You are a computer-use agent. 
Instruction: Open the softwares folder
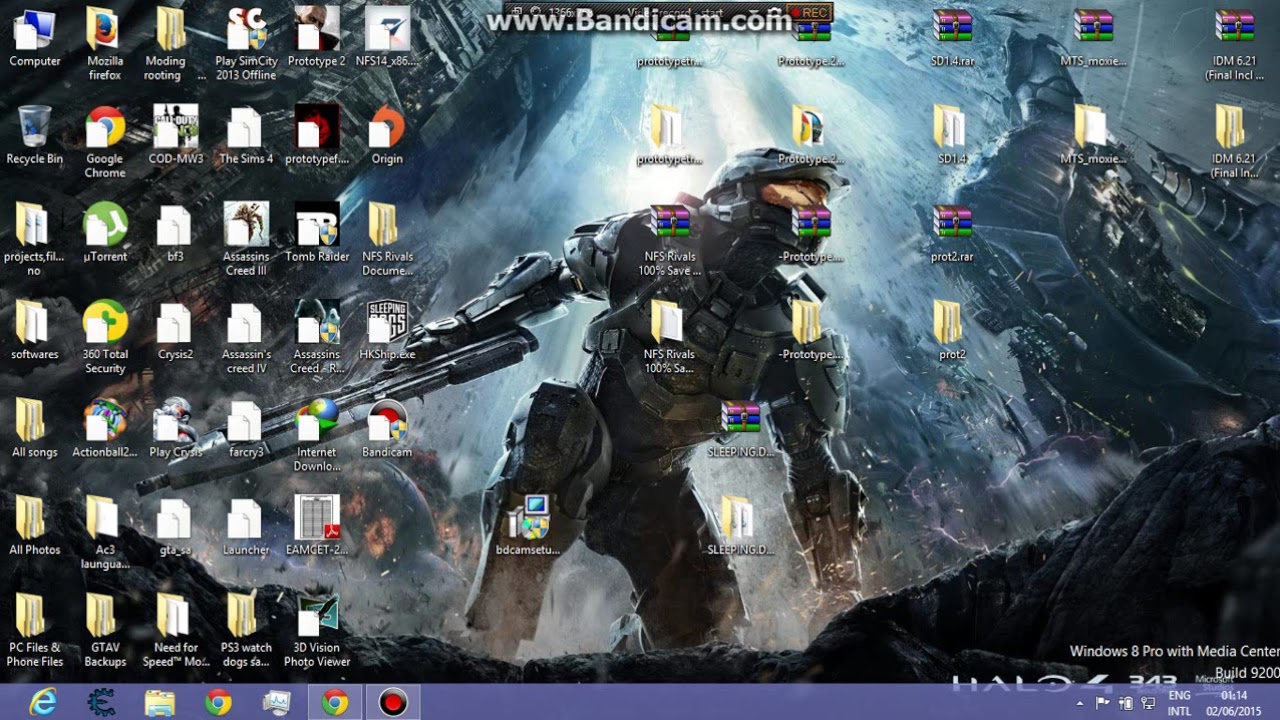(35, 331)
